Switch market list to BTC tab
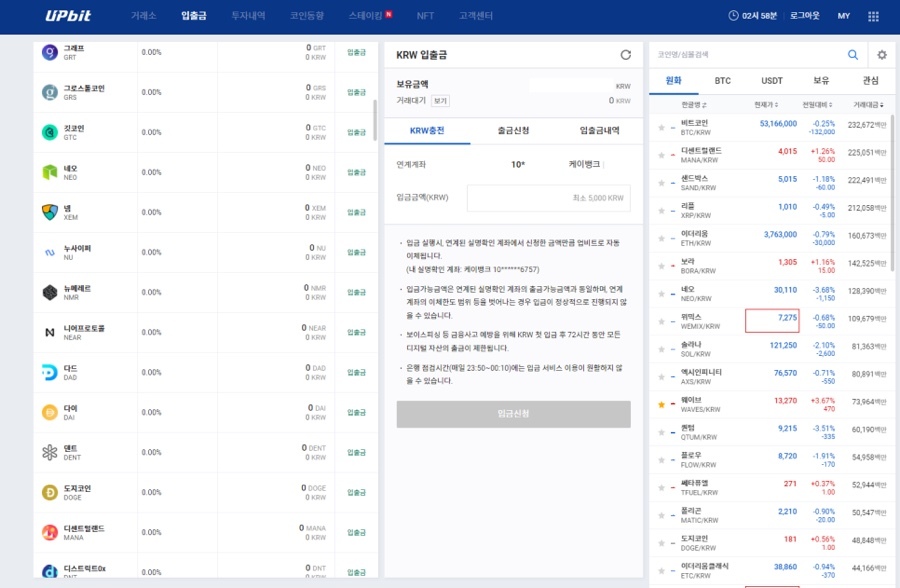The height and width of the screenshot is (588, 900). point(723,81)
